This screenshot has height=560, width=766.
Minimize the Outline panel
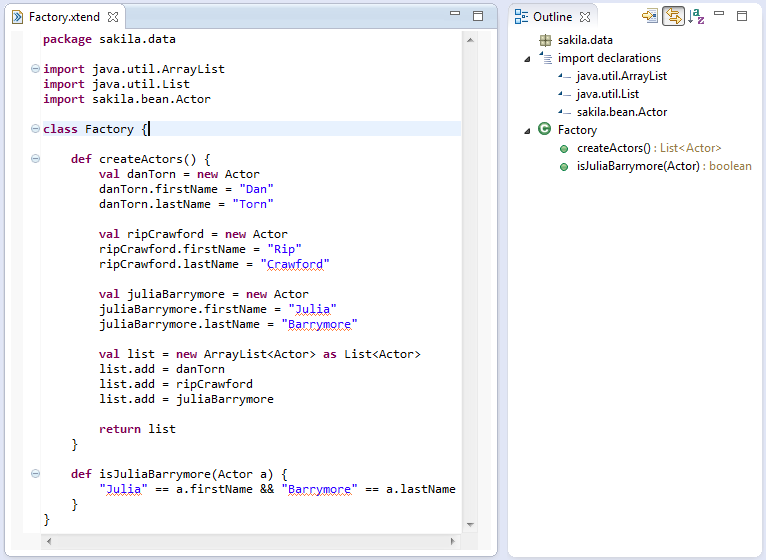(719, 15)
